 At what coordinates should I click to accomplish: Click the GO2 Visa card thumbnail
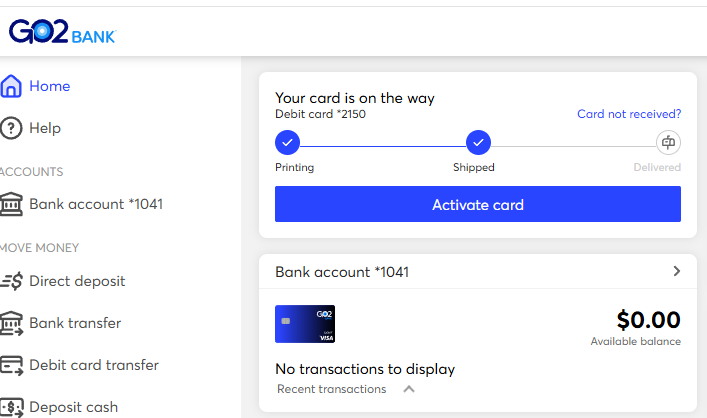coord(305,324)
